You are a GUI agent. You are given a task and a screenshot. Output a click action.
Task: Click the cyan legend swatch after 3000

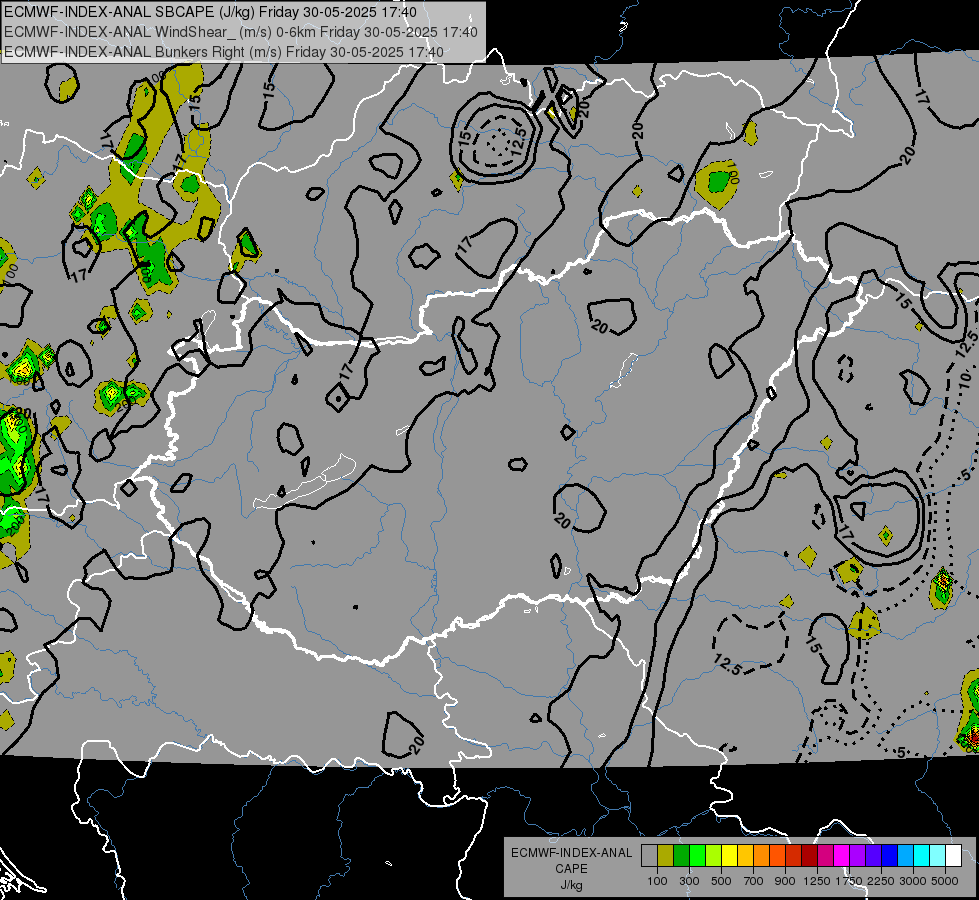point(922,856)
